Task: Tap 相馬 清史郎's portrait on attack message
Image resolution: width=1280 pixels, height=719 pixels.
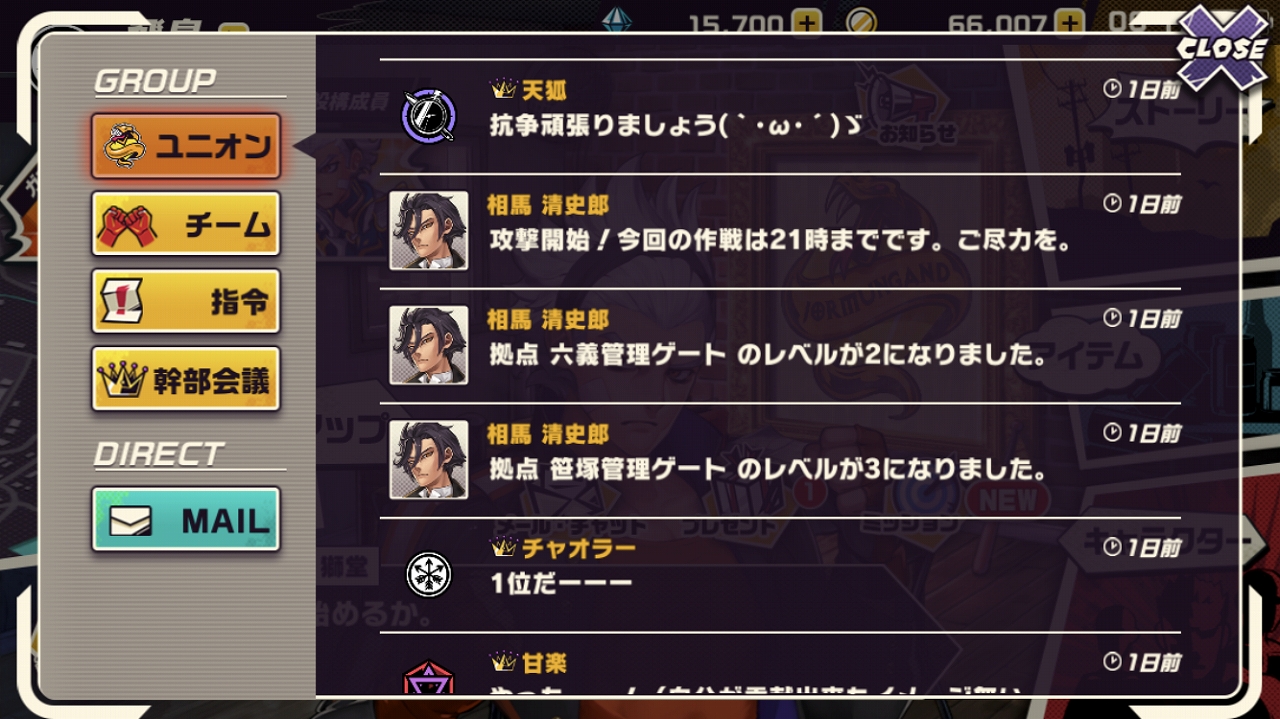Action: tap(429, 231)
